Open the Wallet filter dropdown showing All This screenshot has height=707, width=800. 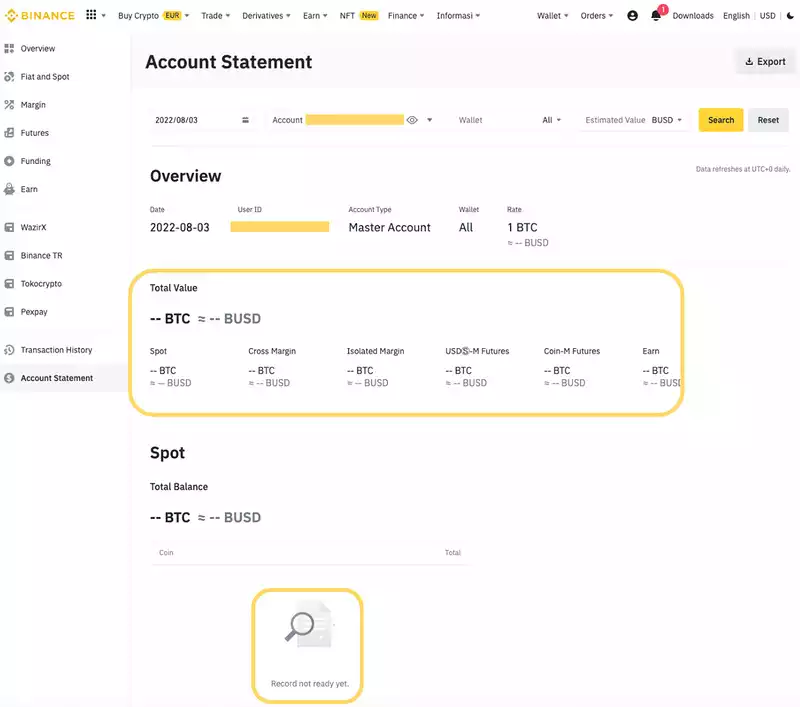click(x=551, y=119)
